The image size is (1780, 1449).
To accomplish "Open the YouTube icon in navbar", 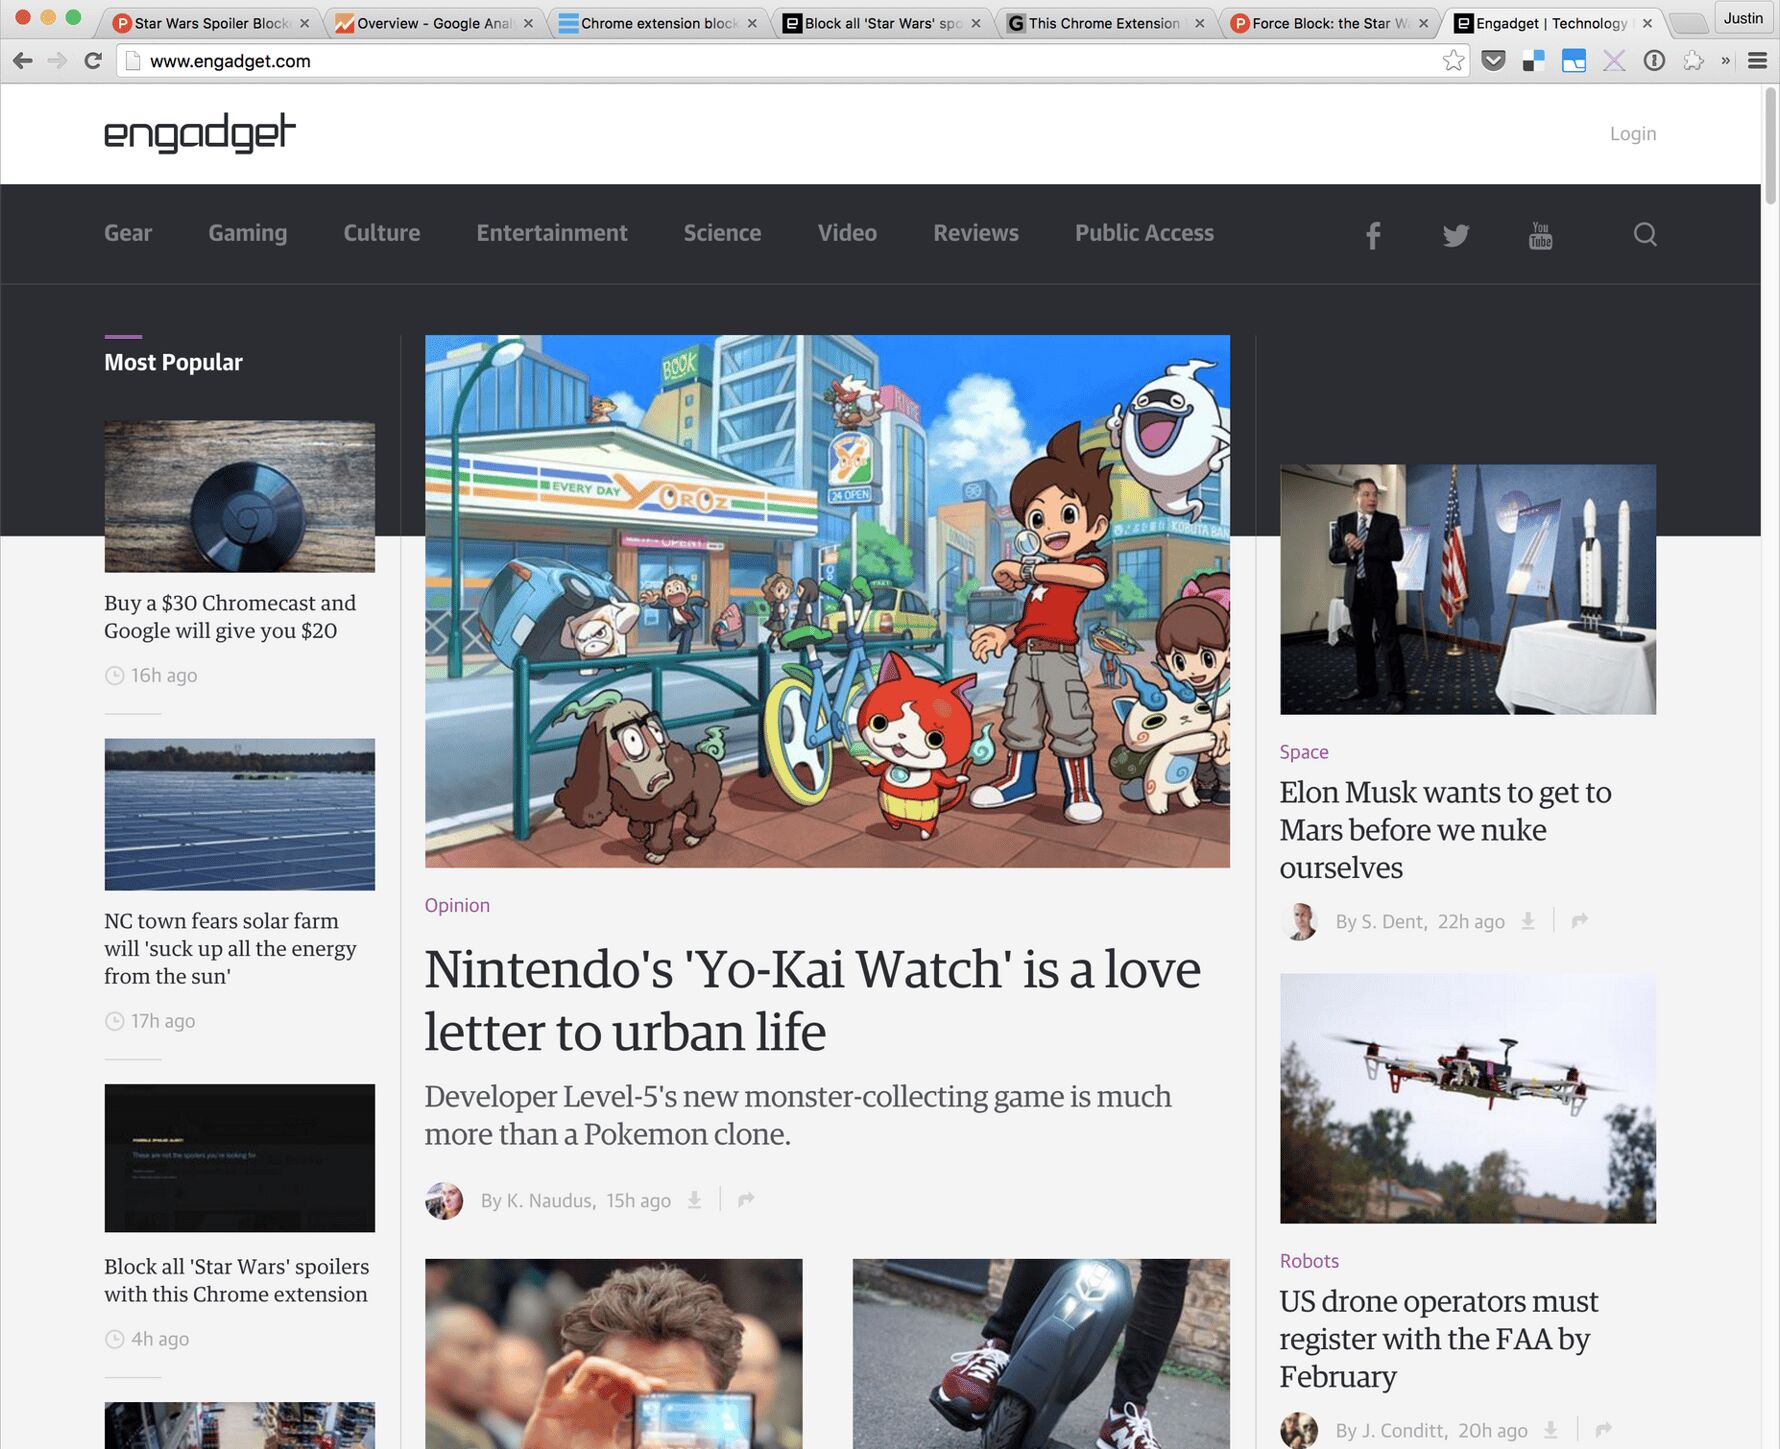I will [1540, 235].
